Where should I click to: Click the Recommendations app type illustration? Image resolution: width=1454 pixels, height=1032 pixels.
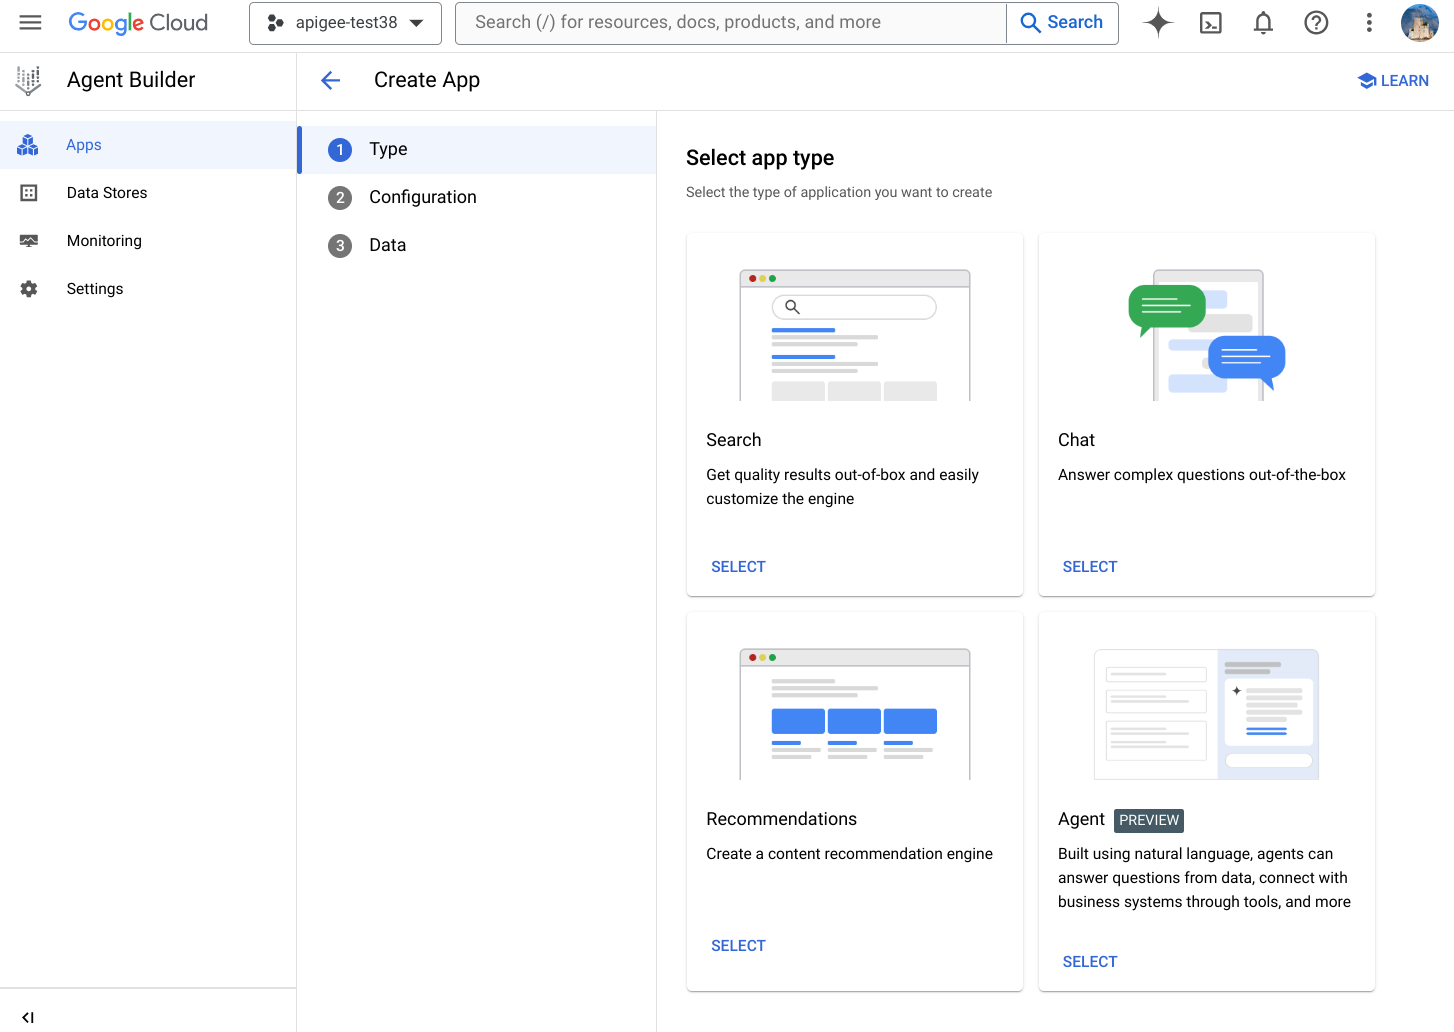pyautogui.click(x=855, y=714)
